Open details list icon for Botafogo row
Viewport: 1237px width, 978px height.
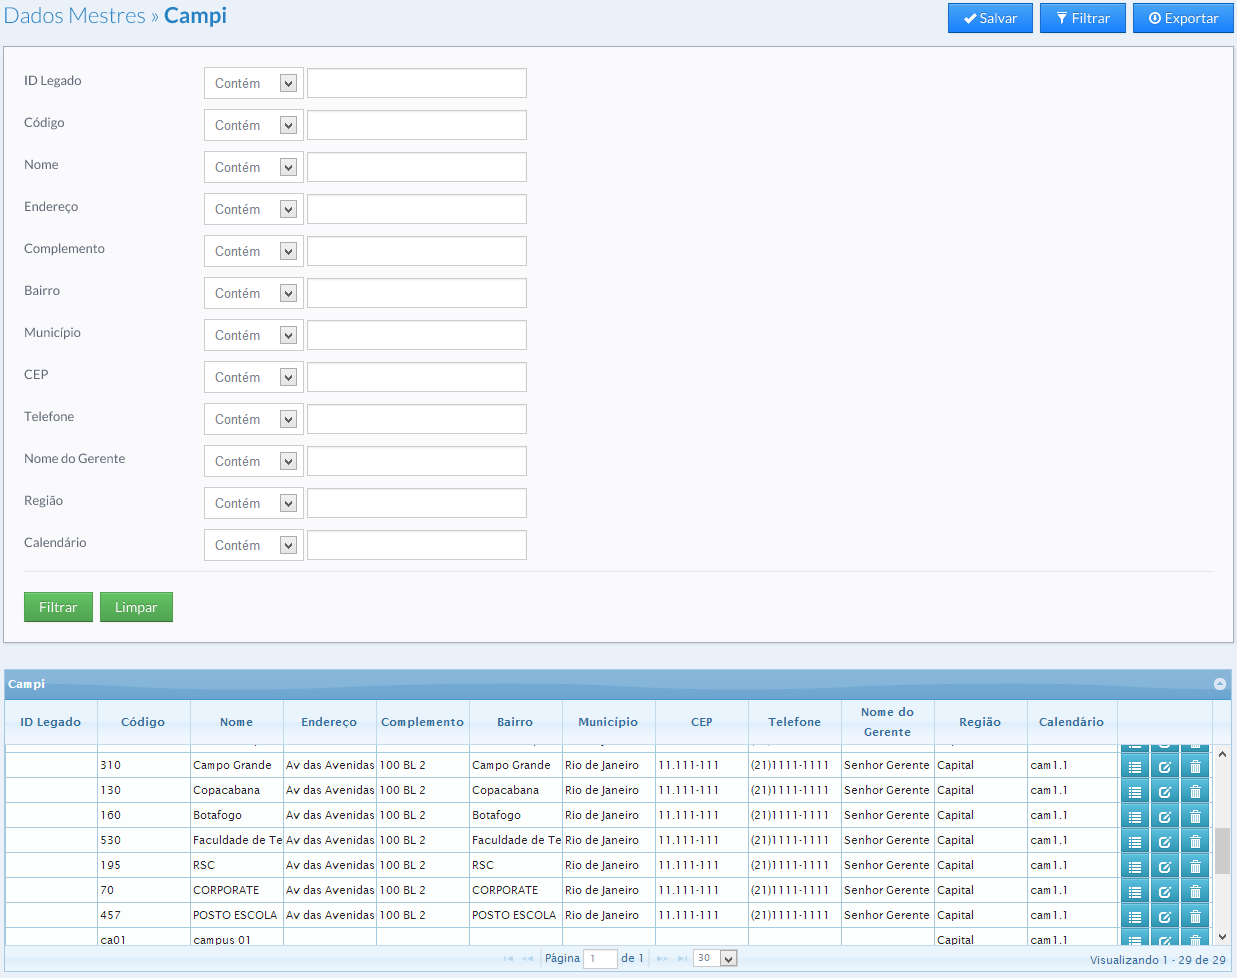point(1134,817)
